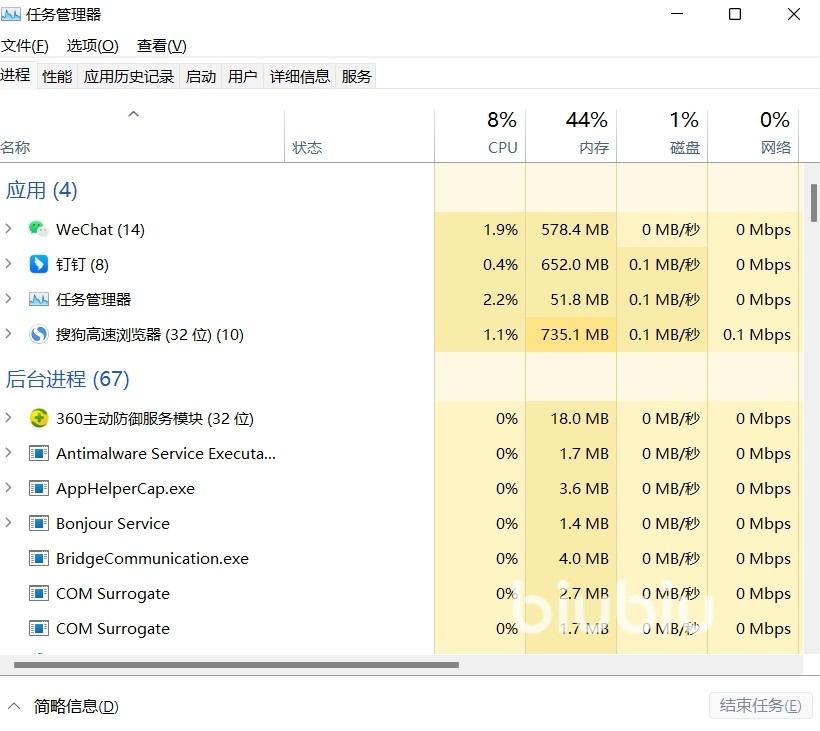Click the 搜狗高速浏览器 process icon

click(38, 334)
